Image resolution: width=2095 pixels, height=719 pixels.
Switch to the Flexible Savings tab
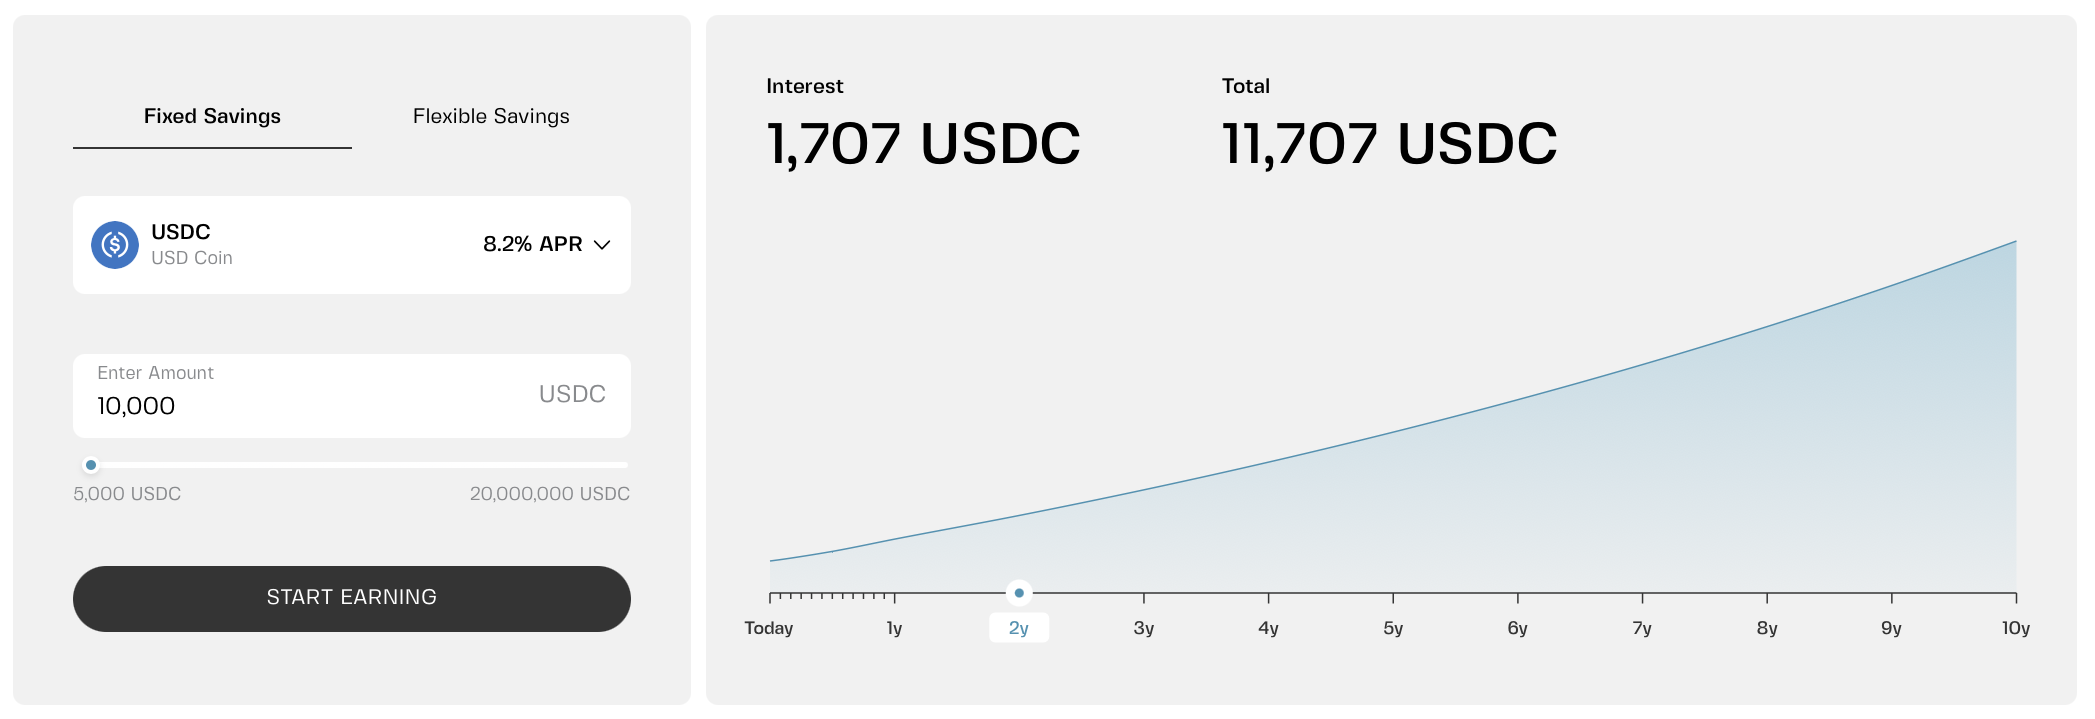[490, 116]
